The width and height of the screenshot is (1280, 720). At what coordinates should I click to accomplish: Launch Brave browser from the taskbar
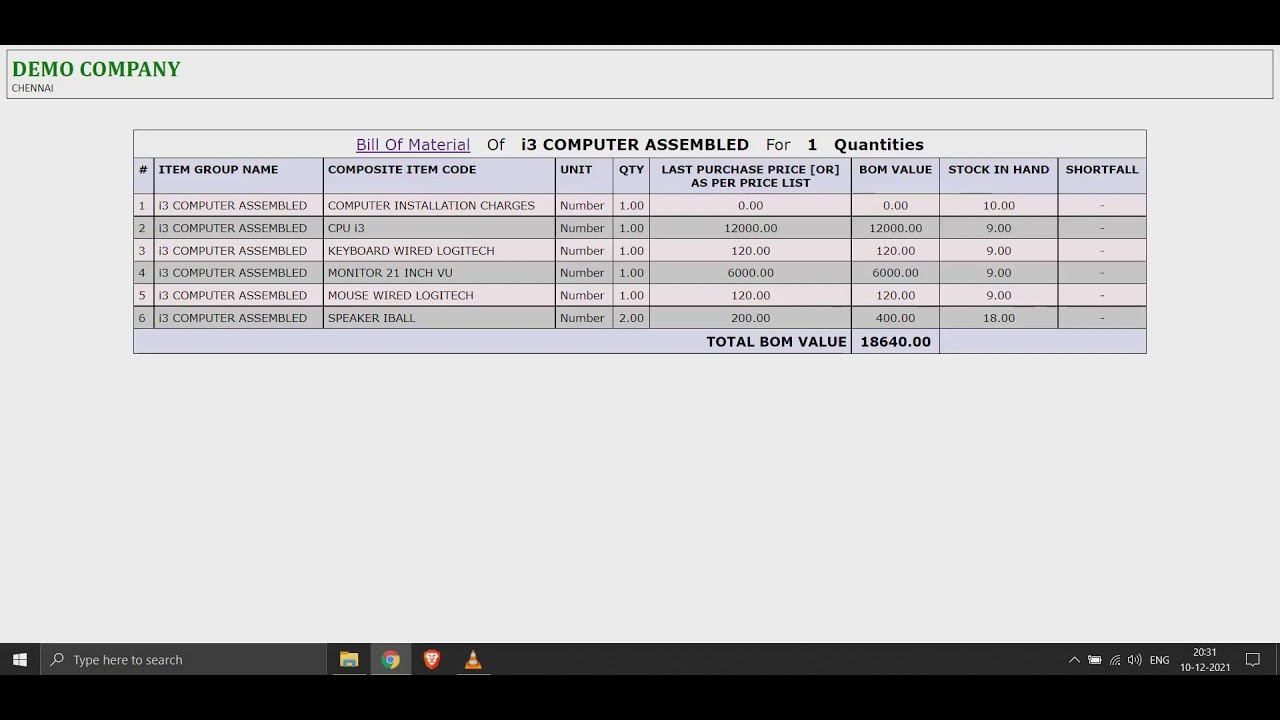pos(432,660)
